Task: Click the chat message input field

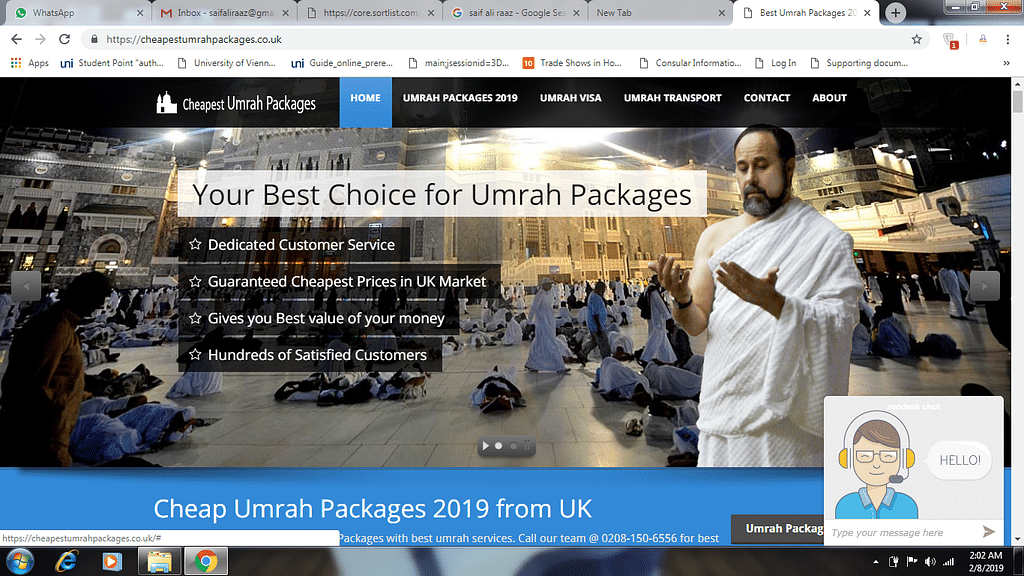Action: [x=900, y=532]
